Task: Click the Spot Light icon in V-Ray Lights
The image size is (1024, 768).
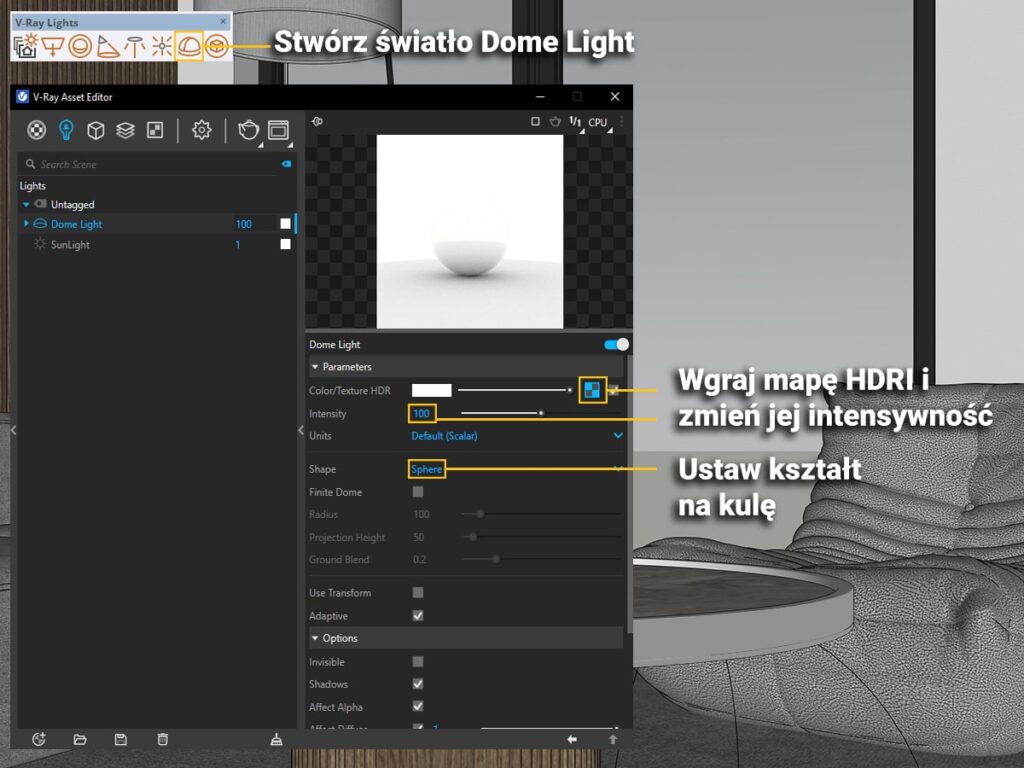Action: 107,45
